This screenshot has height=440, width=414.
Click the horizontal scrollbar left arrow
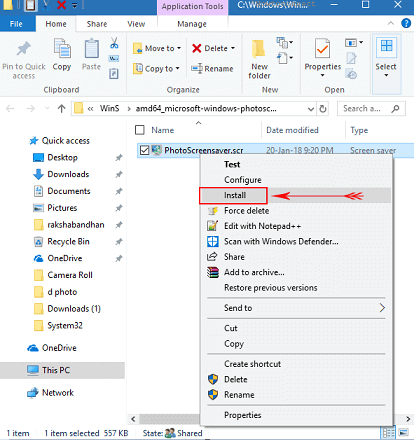[x=133, y=419]
